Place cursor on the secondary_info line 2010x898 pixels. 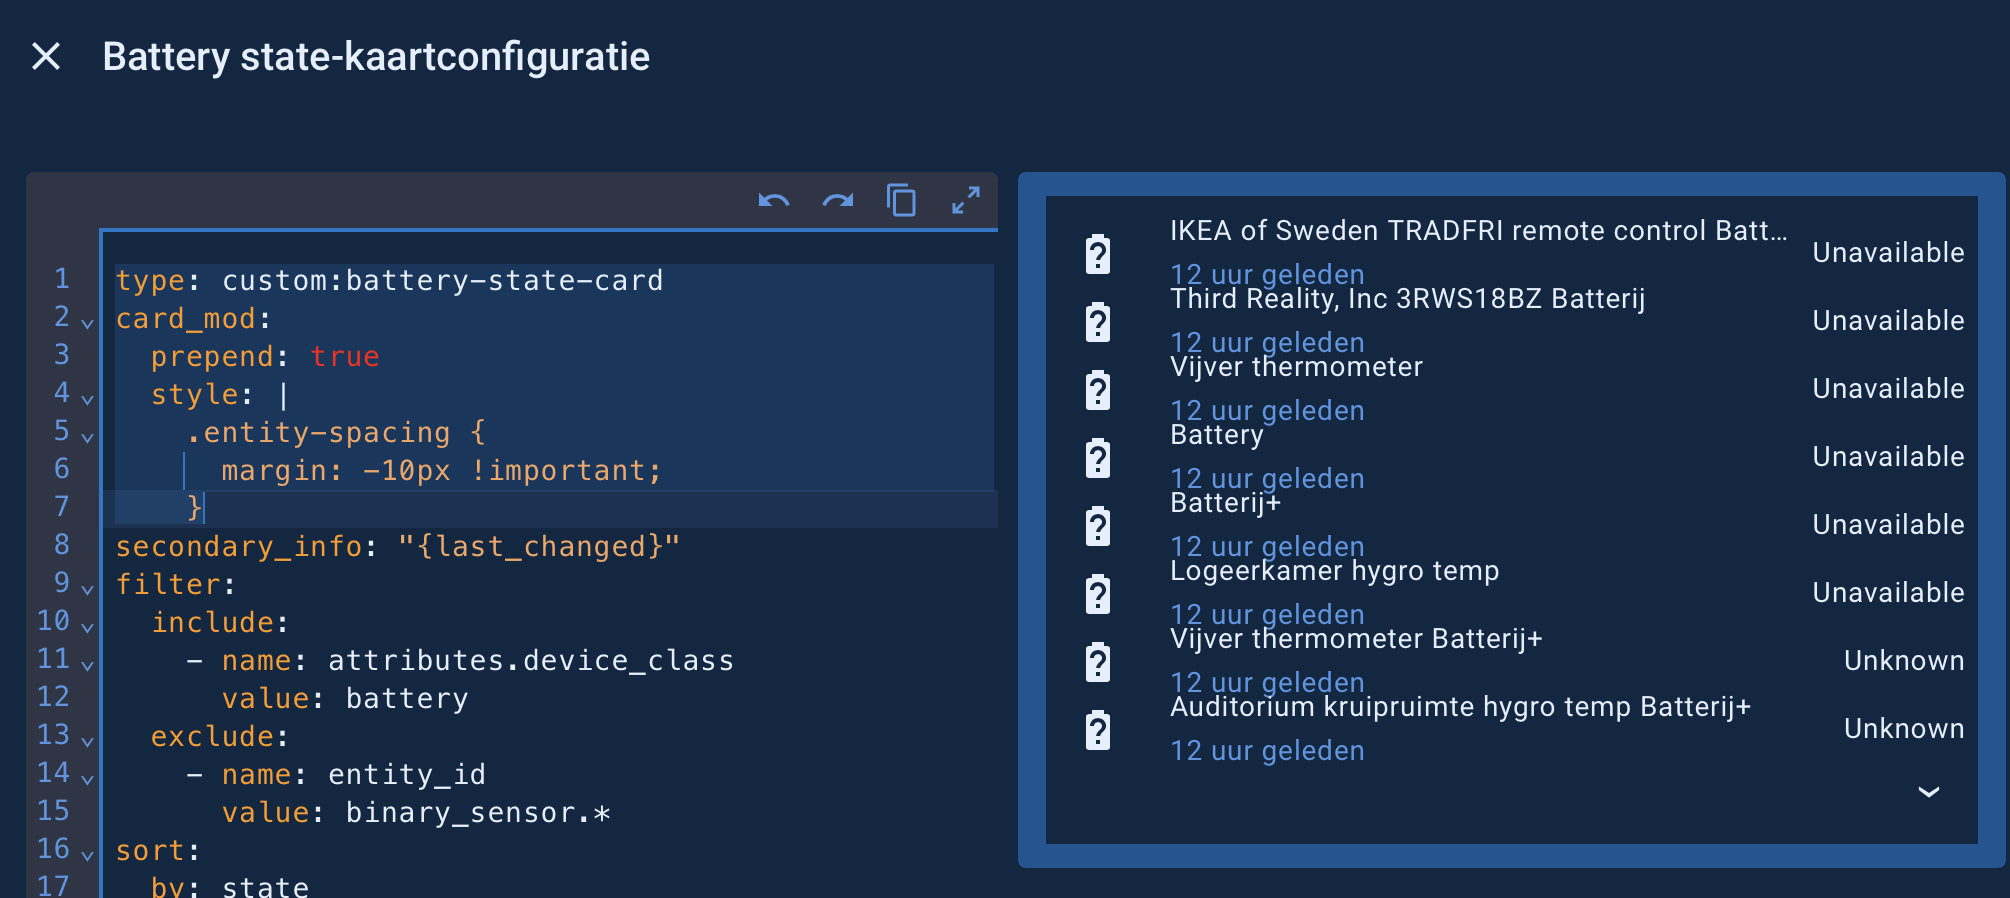point(398,547)
